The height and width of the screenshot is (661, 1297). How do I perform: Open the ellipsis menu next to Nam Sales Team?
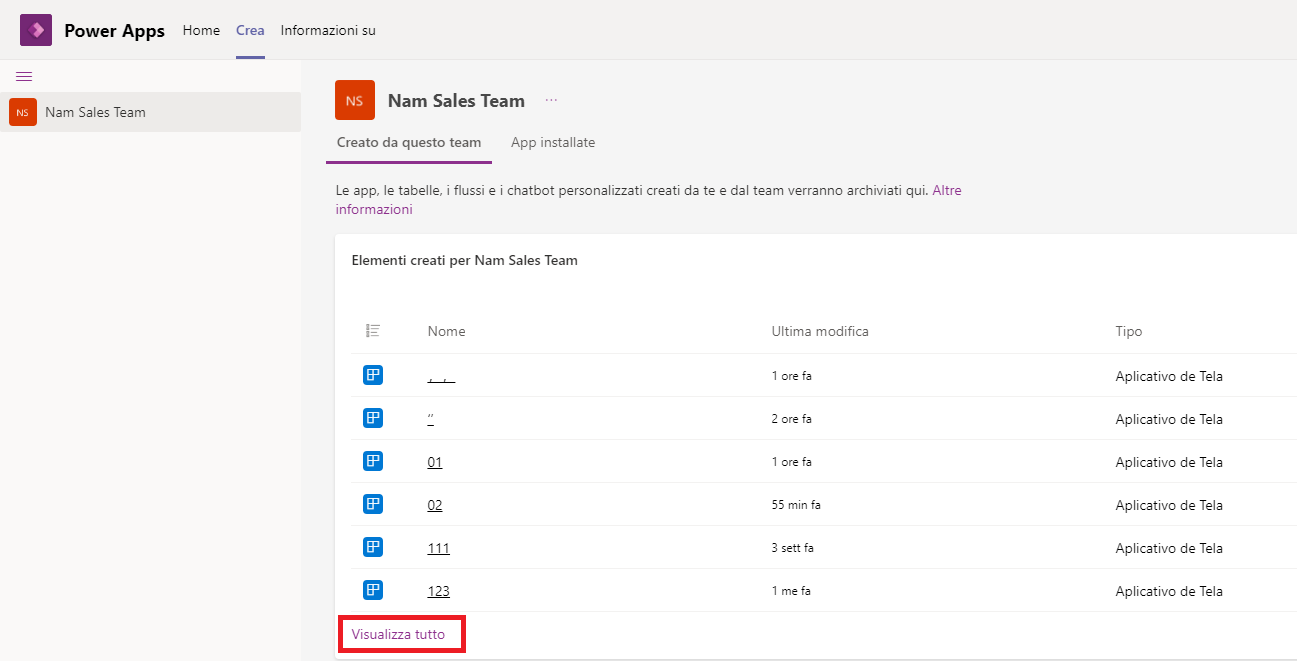point(551,100)
